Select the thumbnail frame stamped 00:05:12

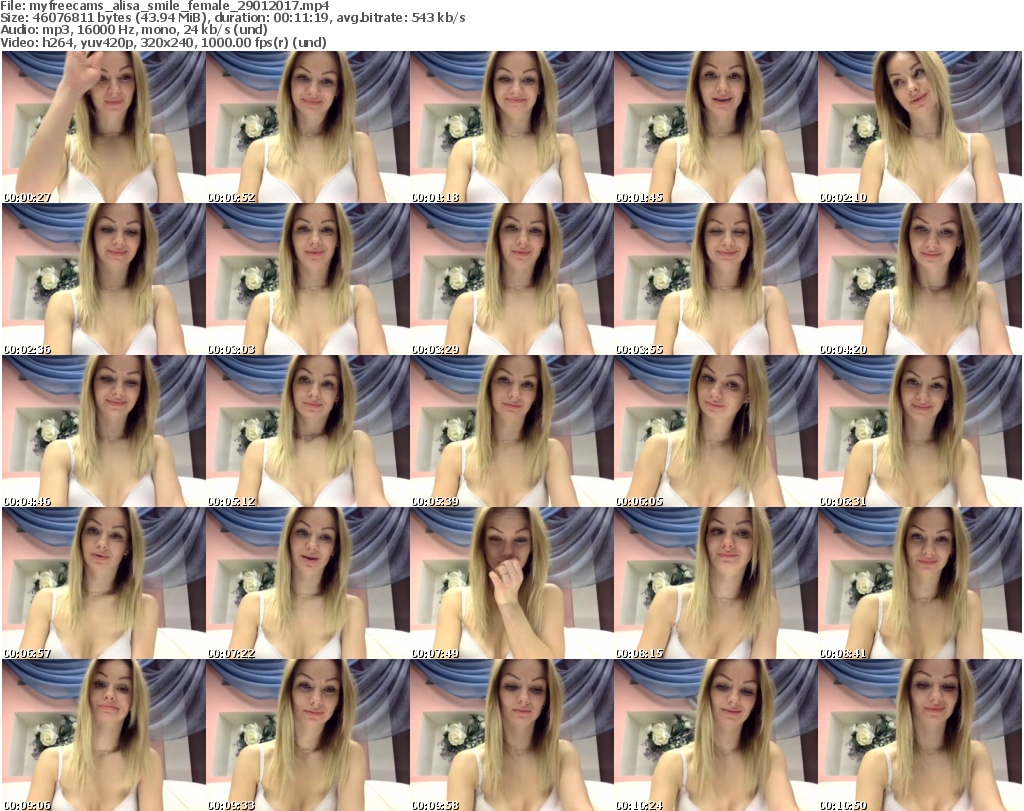tap(308, 431)
